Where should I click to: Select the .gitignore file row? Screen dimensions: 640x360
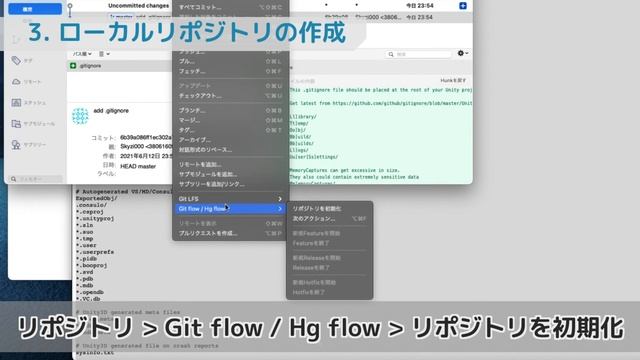click(120, 66)
